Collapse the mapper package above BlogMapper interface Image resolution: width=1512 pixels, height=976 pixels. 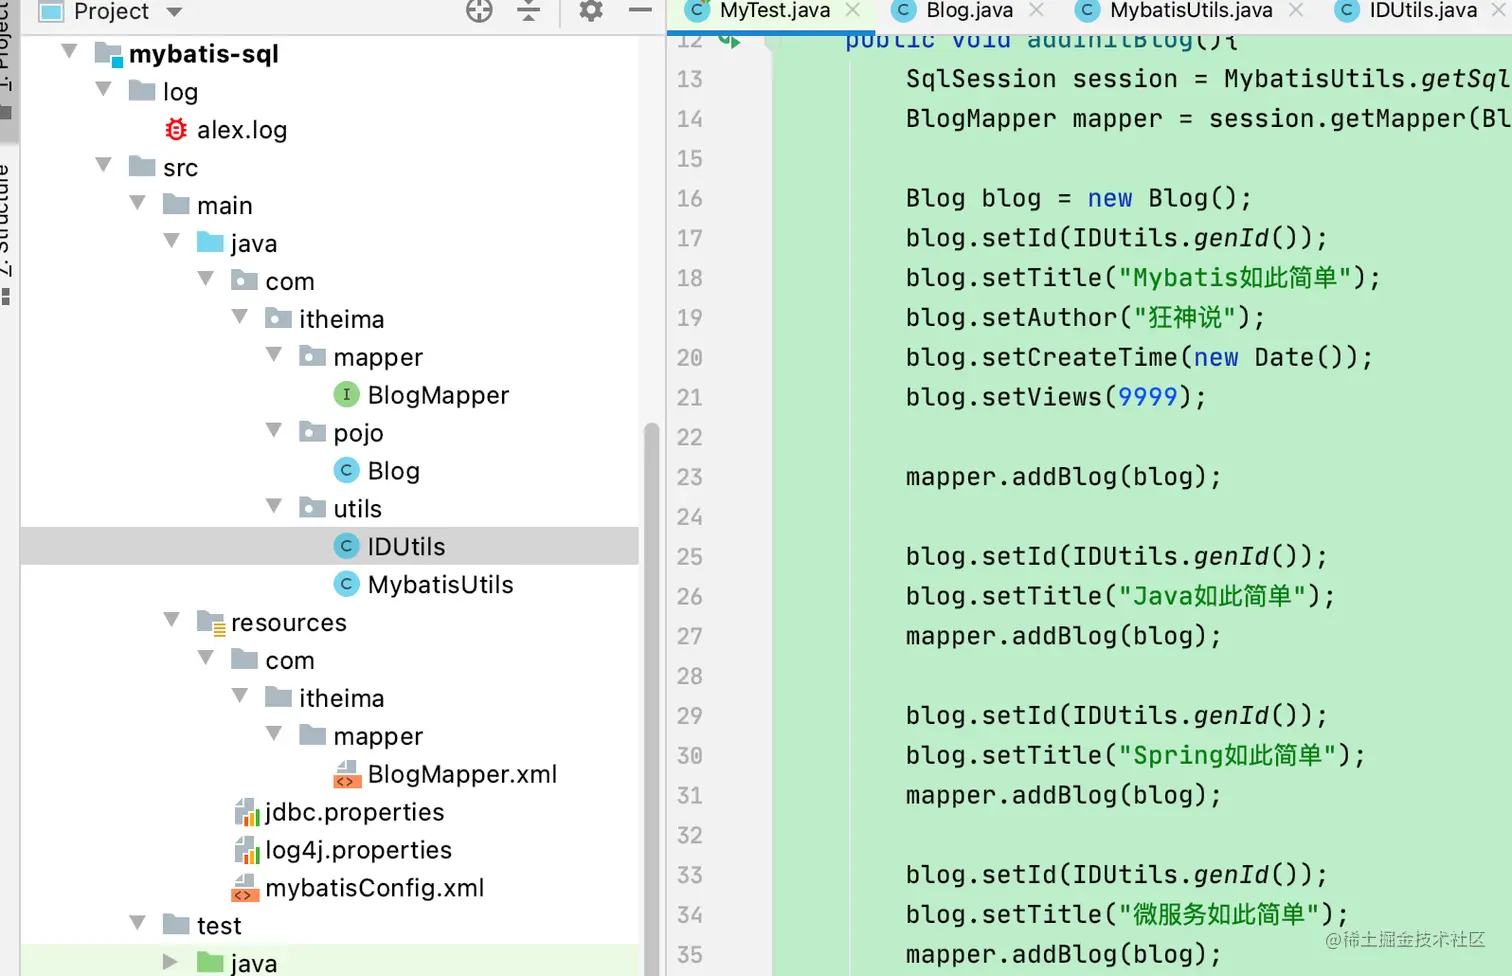tap(273, 354)
